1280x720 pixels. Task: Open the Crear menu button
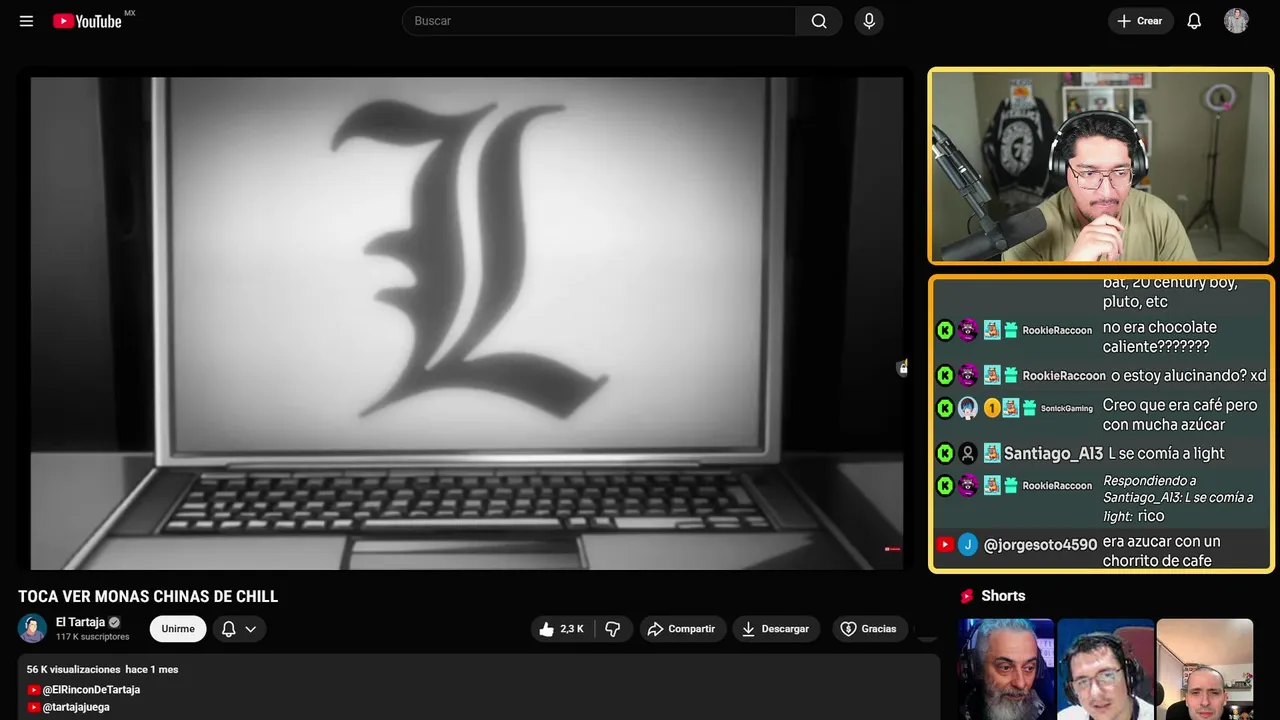[1140, 21]
